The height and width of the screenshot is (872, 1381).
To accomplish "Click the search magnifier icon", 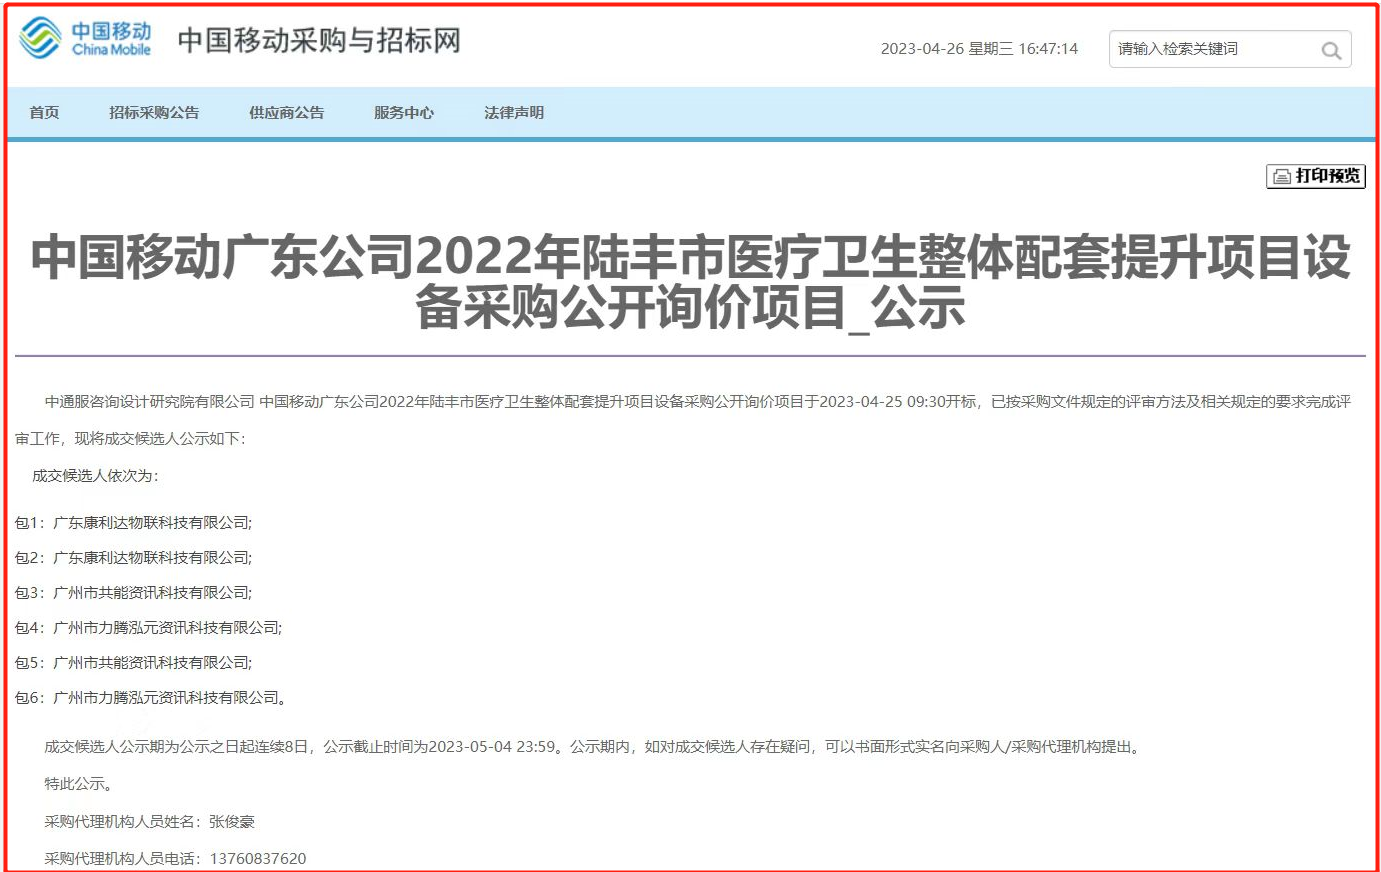I will coord(1331,50).
